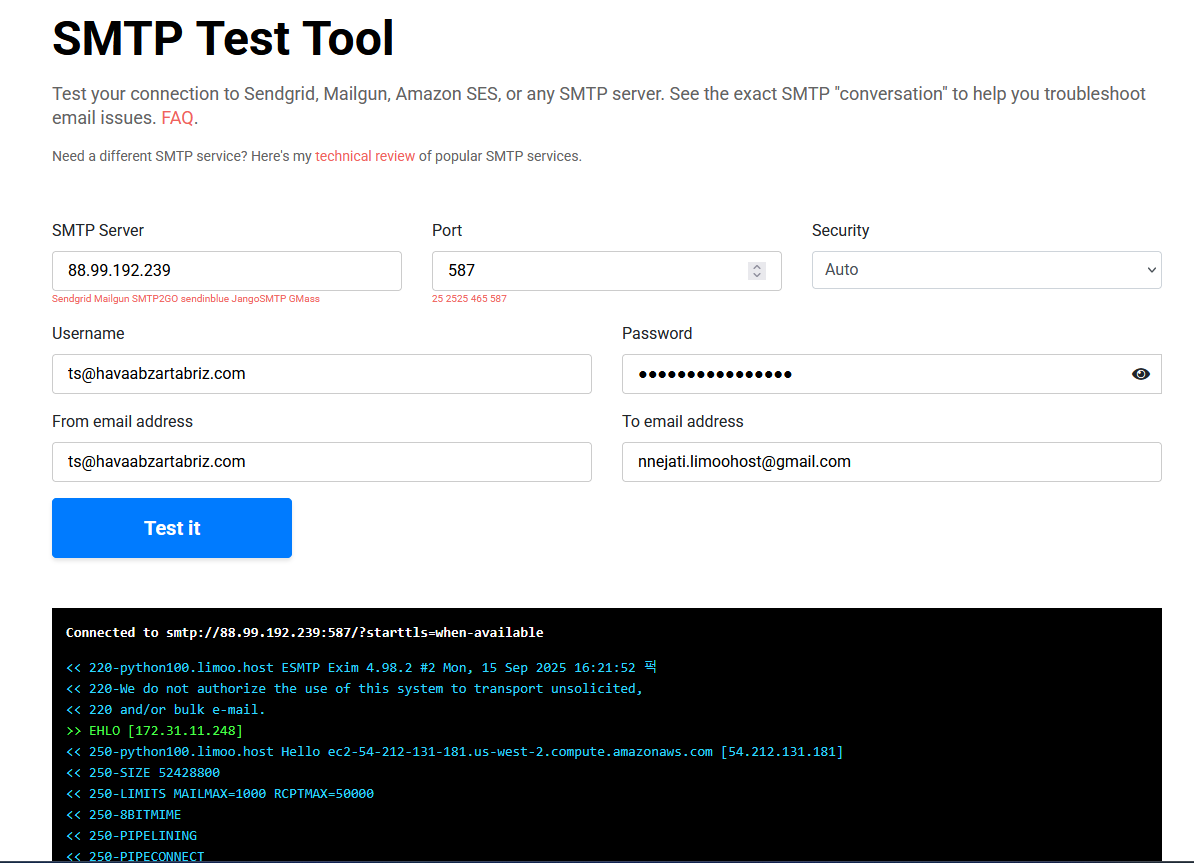Click the Port label

(447, 231)
